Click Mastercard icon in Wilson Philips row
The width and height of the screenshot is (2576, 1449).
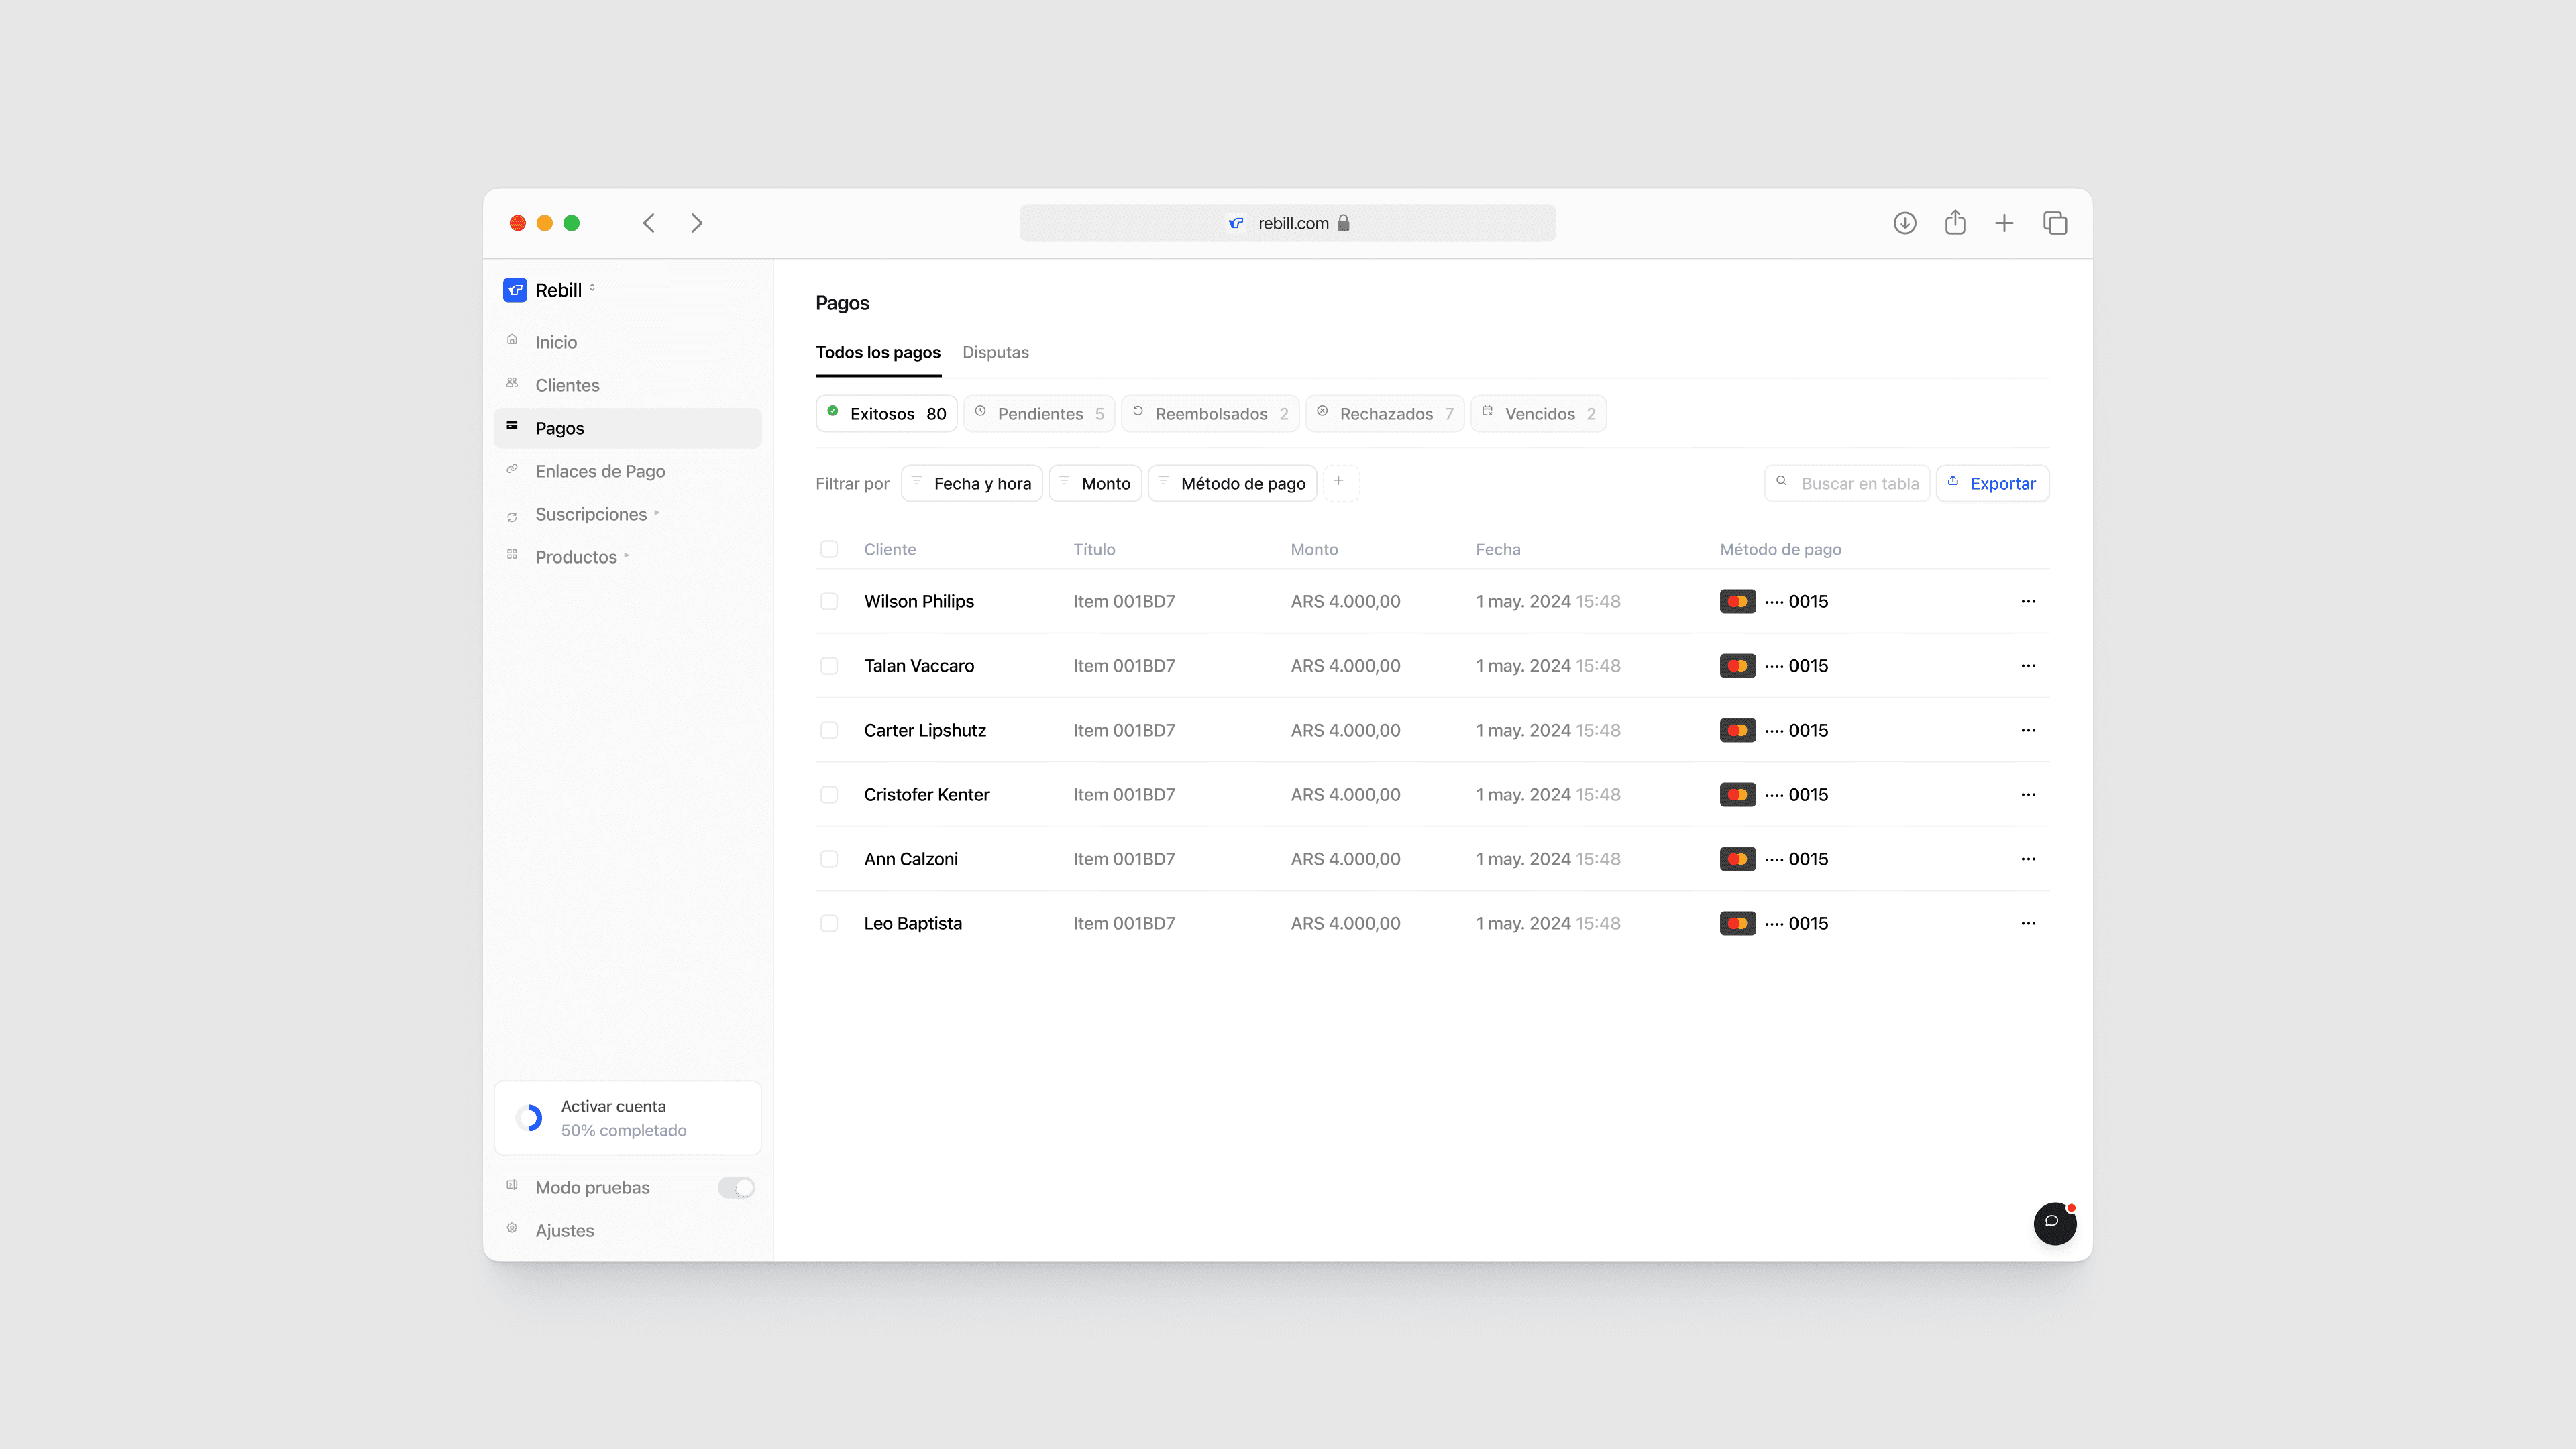1737,601
